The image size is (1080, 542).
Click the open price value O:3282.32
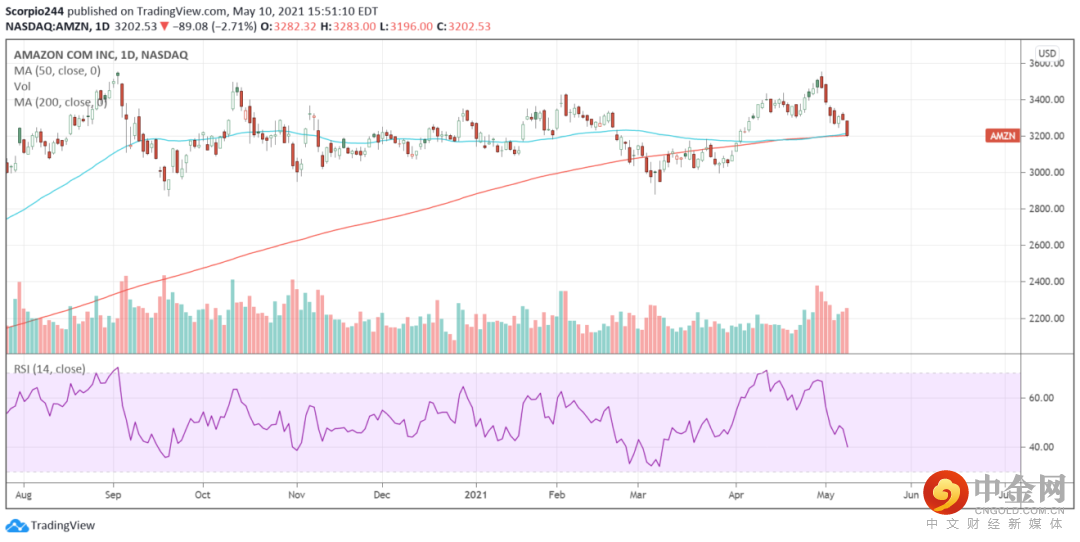289,26
